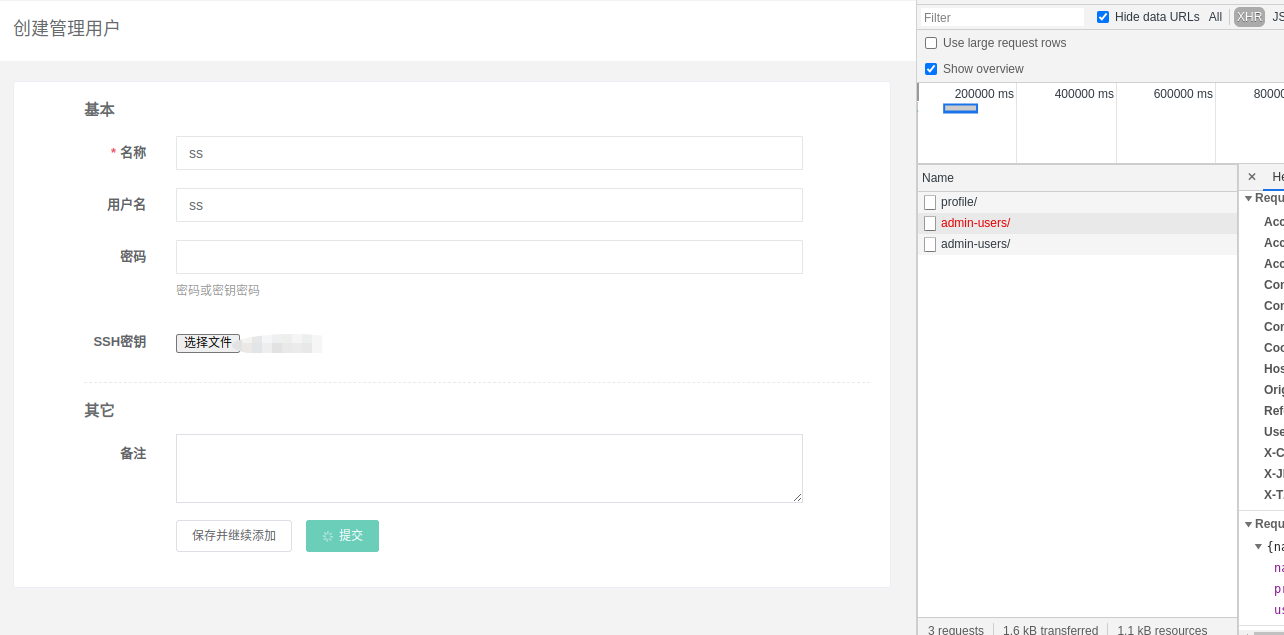Viewport: 1284px width, 635px height.
Task: Collapse the second Request section disclosure triangle
Action: point(1249,523)
